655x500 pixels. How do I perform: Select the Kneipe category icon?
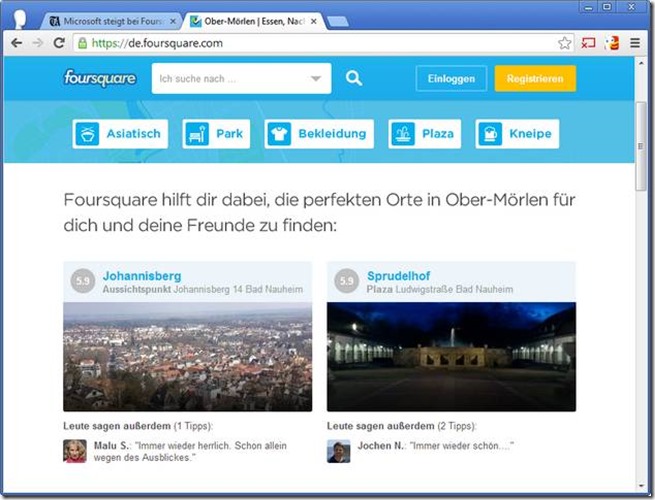(489, 134)
